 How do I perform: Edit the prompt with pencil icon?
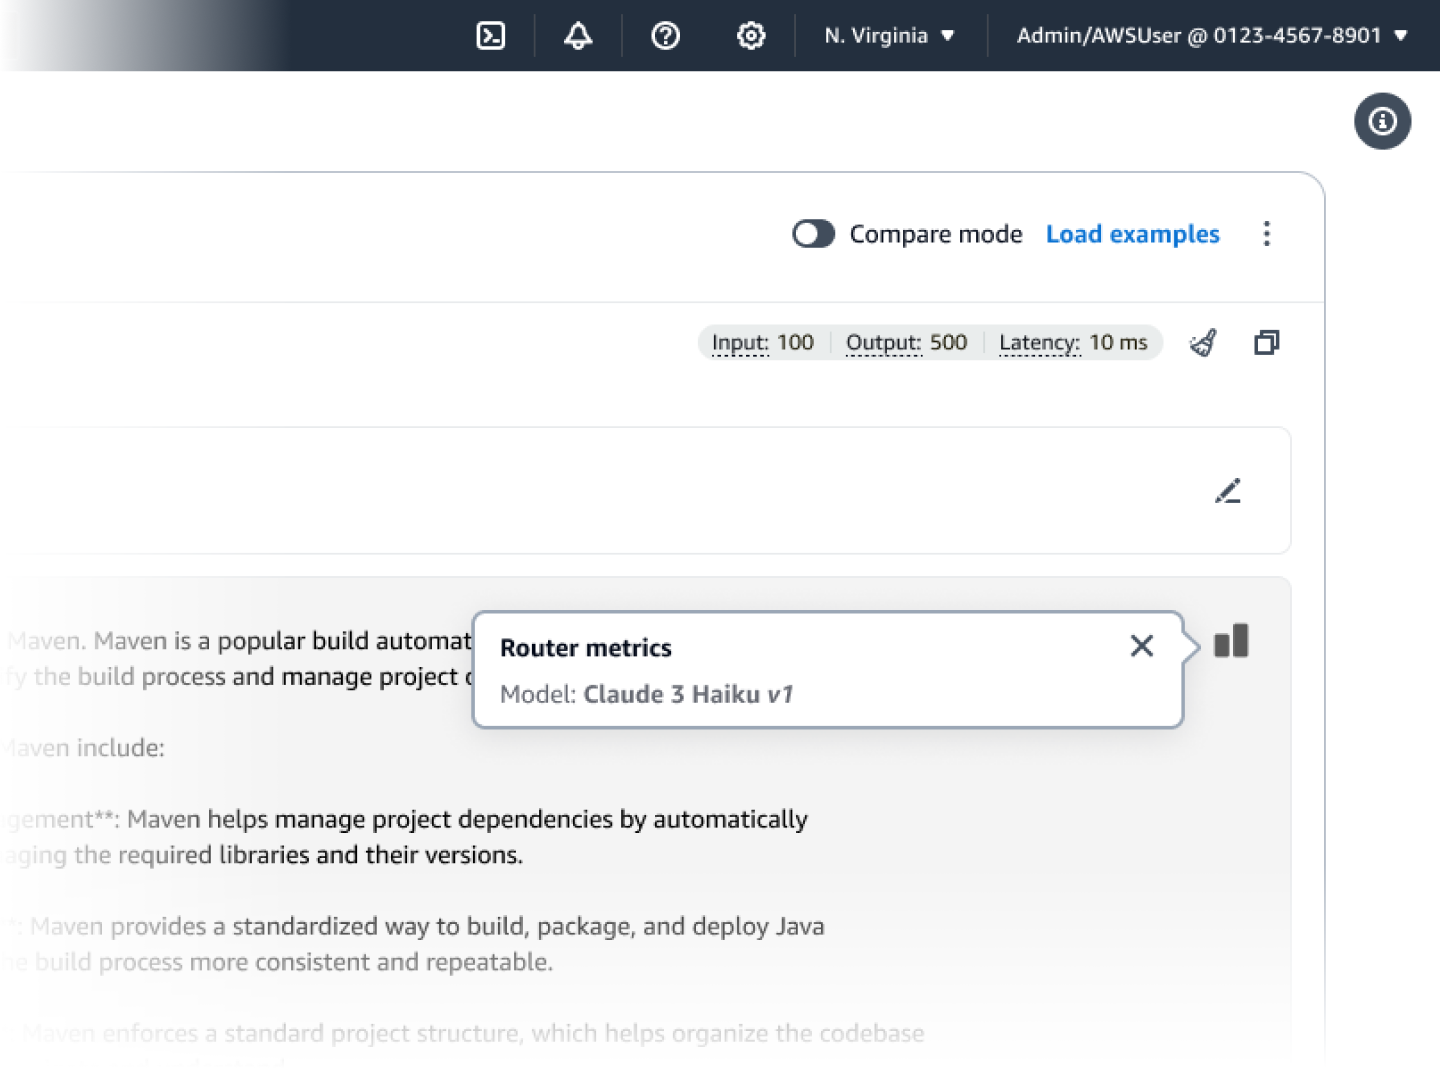(x=1228, y=491)
